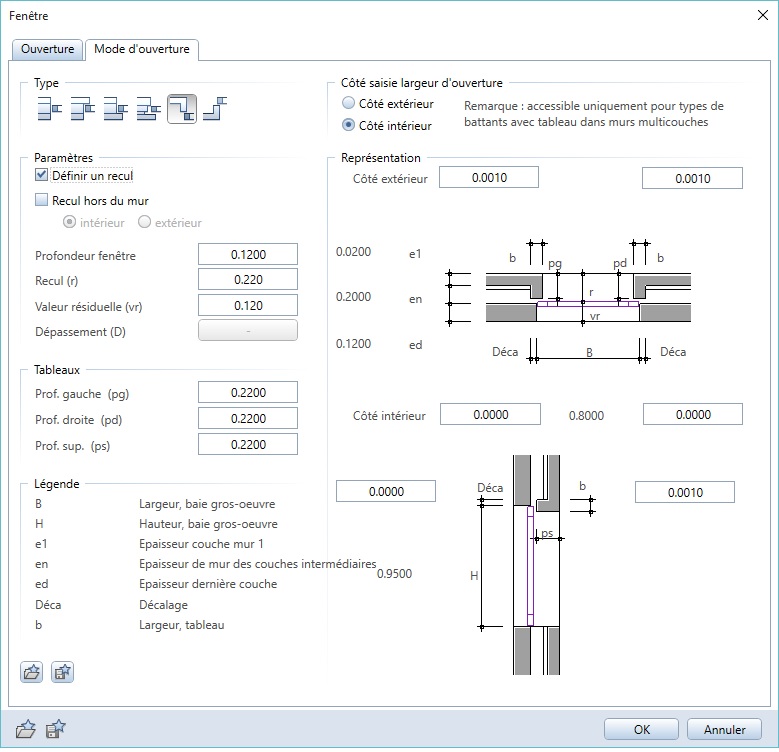Image resolution: width=779 pixels, height=752 pixels.
Task: Edit the Prof. droite (pd) field
Action: [248, 418]
